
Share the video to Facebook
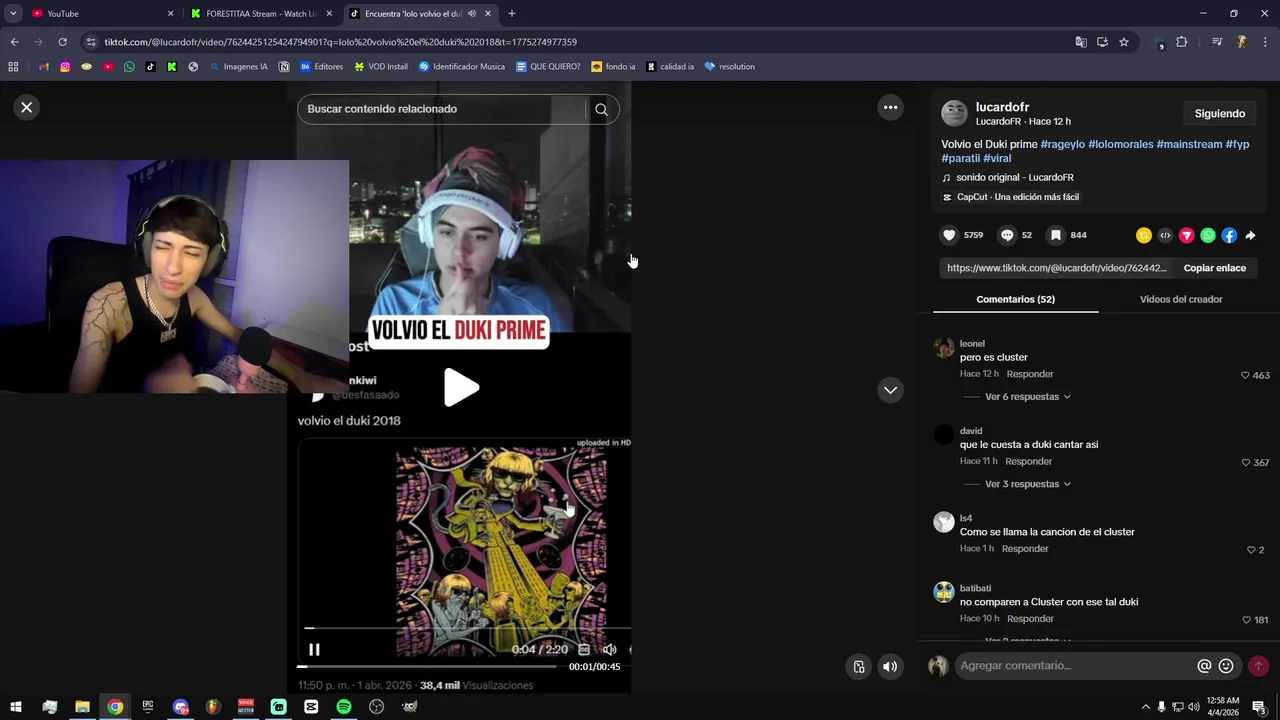pos(1229,236)
